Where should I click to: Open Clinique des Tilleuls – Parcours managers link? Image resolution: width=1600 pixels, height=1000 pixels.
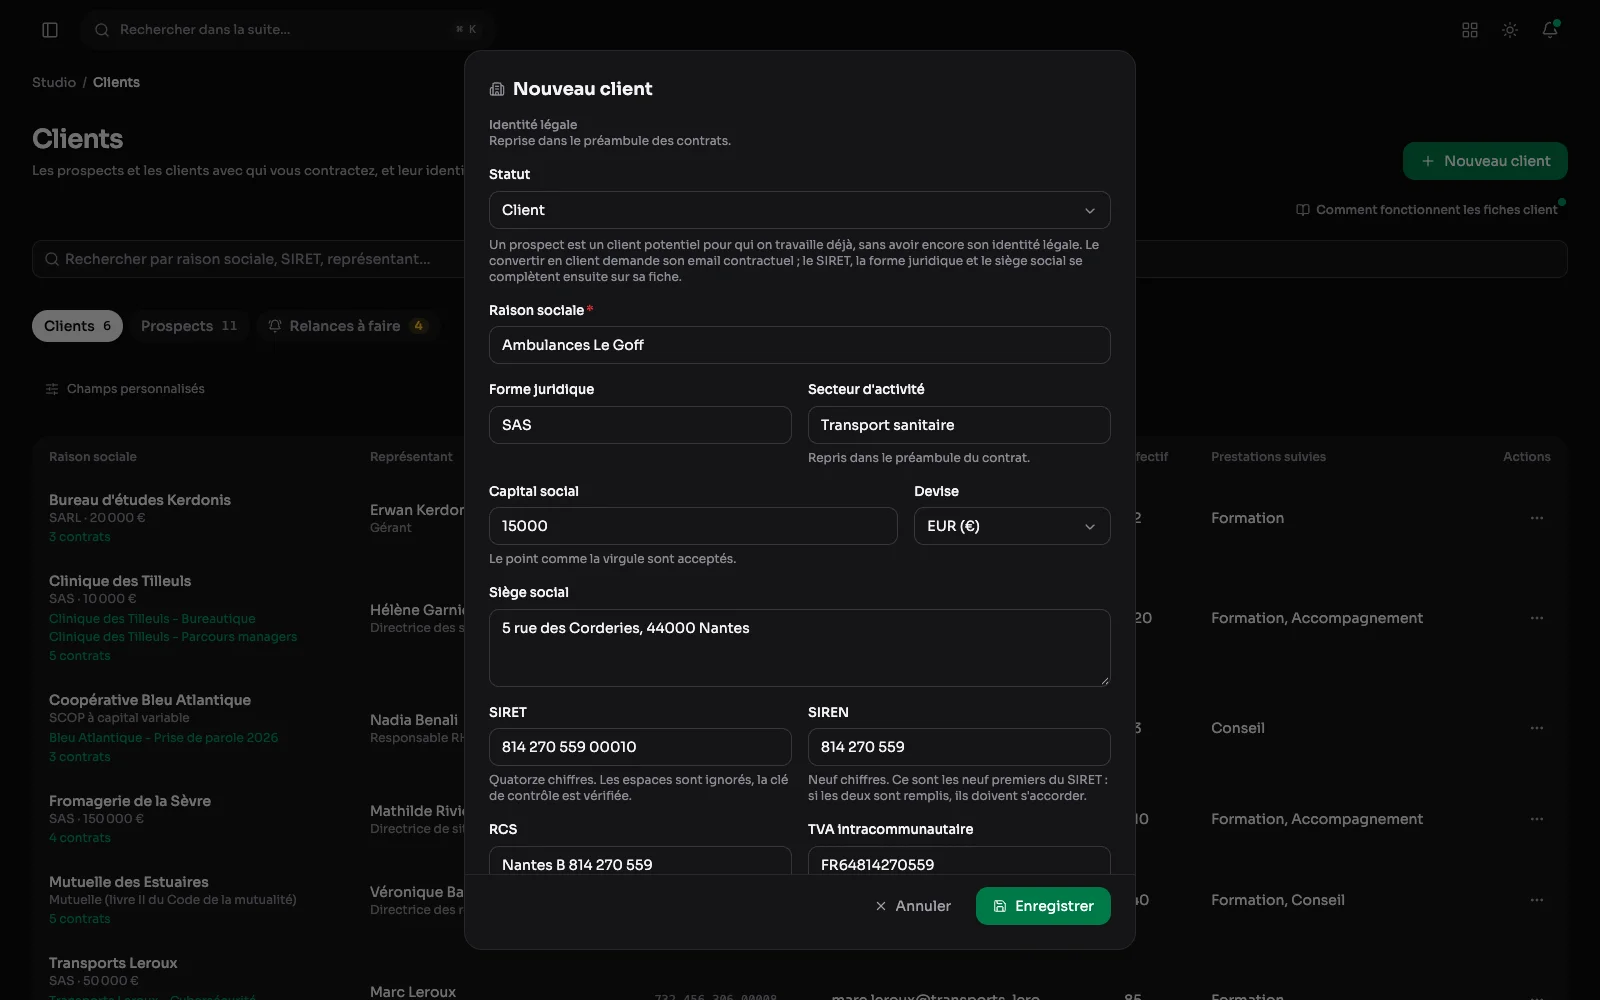pos(173,637)
